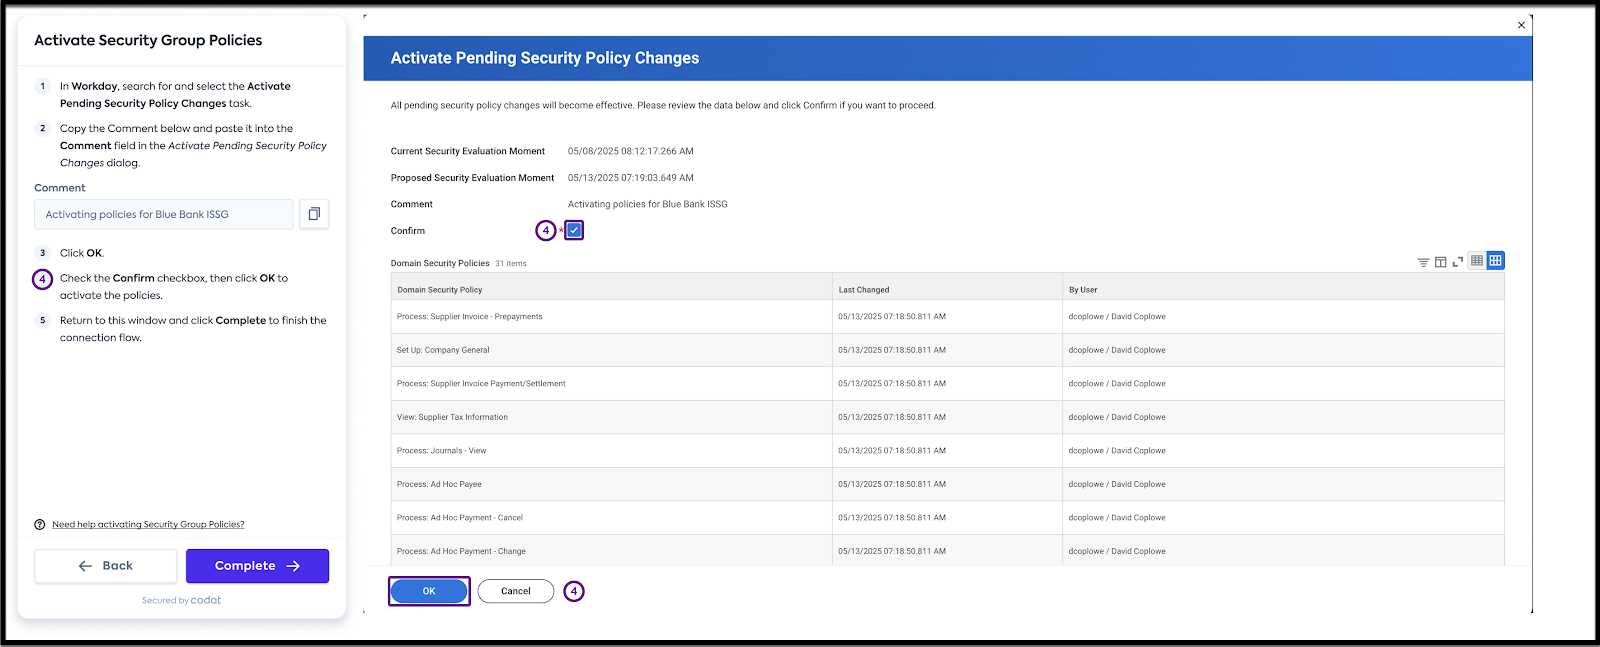Select the highlighted blue grid view icon
This screenshot has width=1600, height=647.
point(1495,261)
